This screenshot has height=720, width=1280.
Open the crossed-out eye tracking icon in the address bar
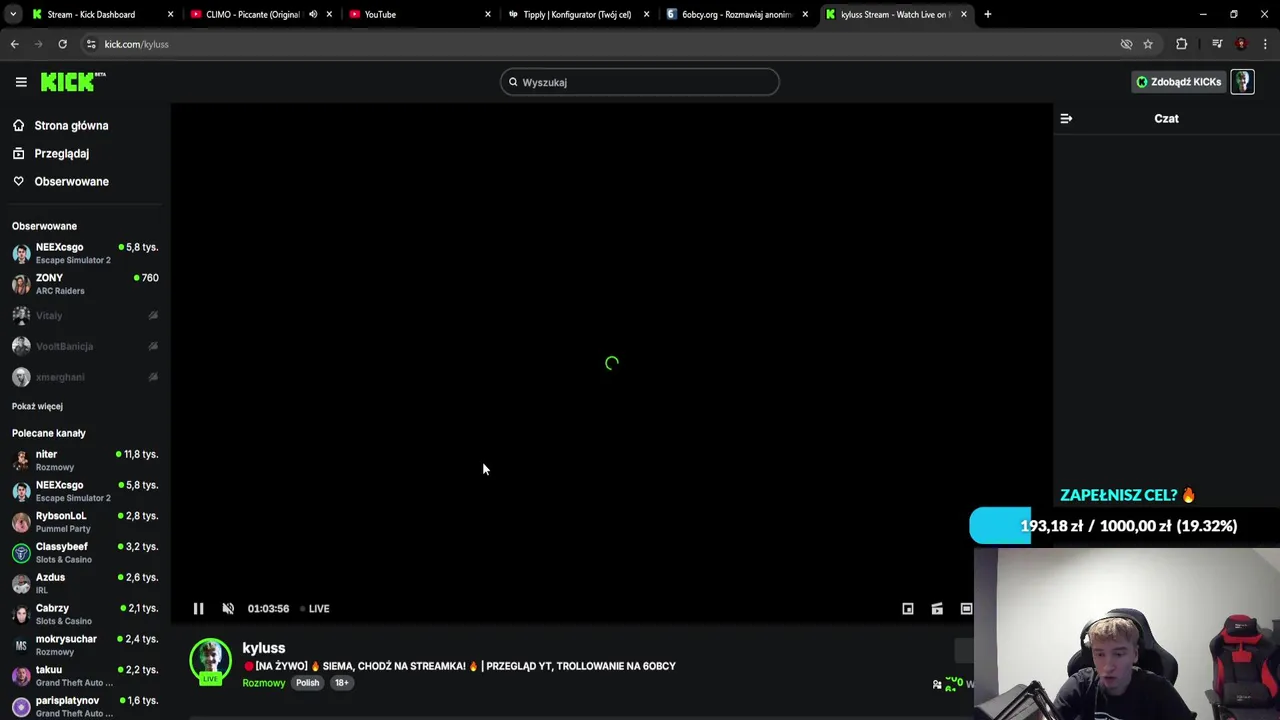pos(1126,44)
